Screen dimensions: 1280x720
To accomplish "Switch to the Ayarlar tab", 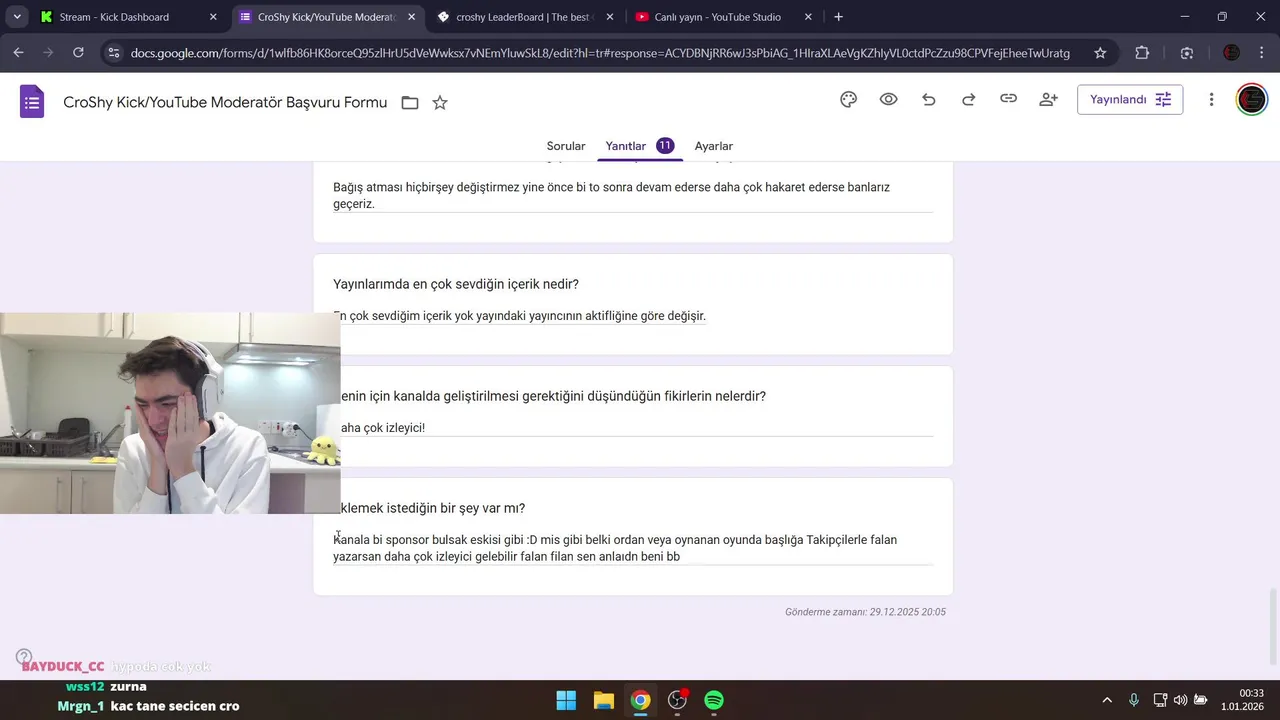I will point(714,146).
